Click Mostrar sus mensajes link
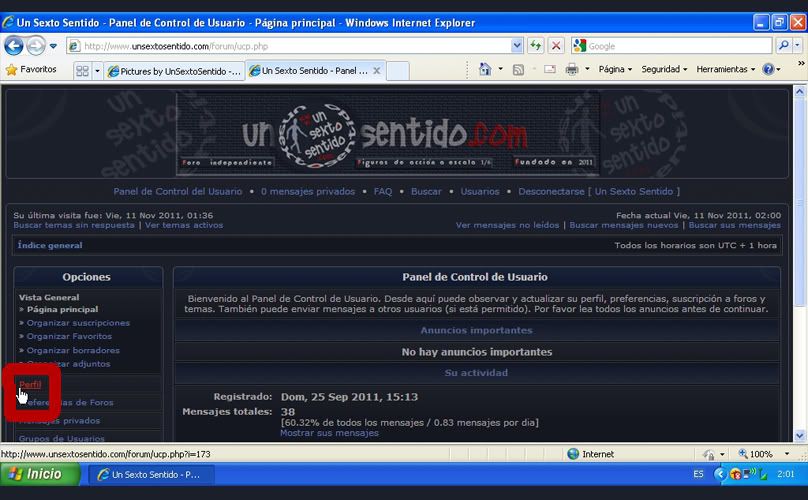Screen dimensions: 808x500 [x=329, y=433]
